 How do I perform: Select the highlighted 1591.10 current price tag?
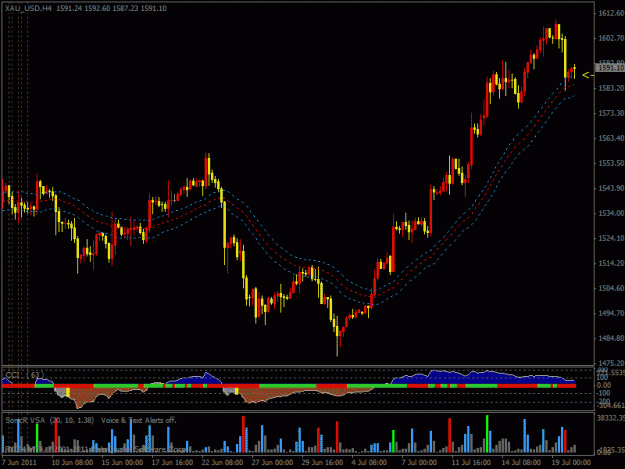pyautogui.click(x=610, y=68)
